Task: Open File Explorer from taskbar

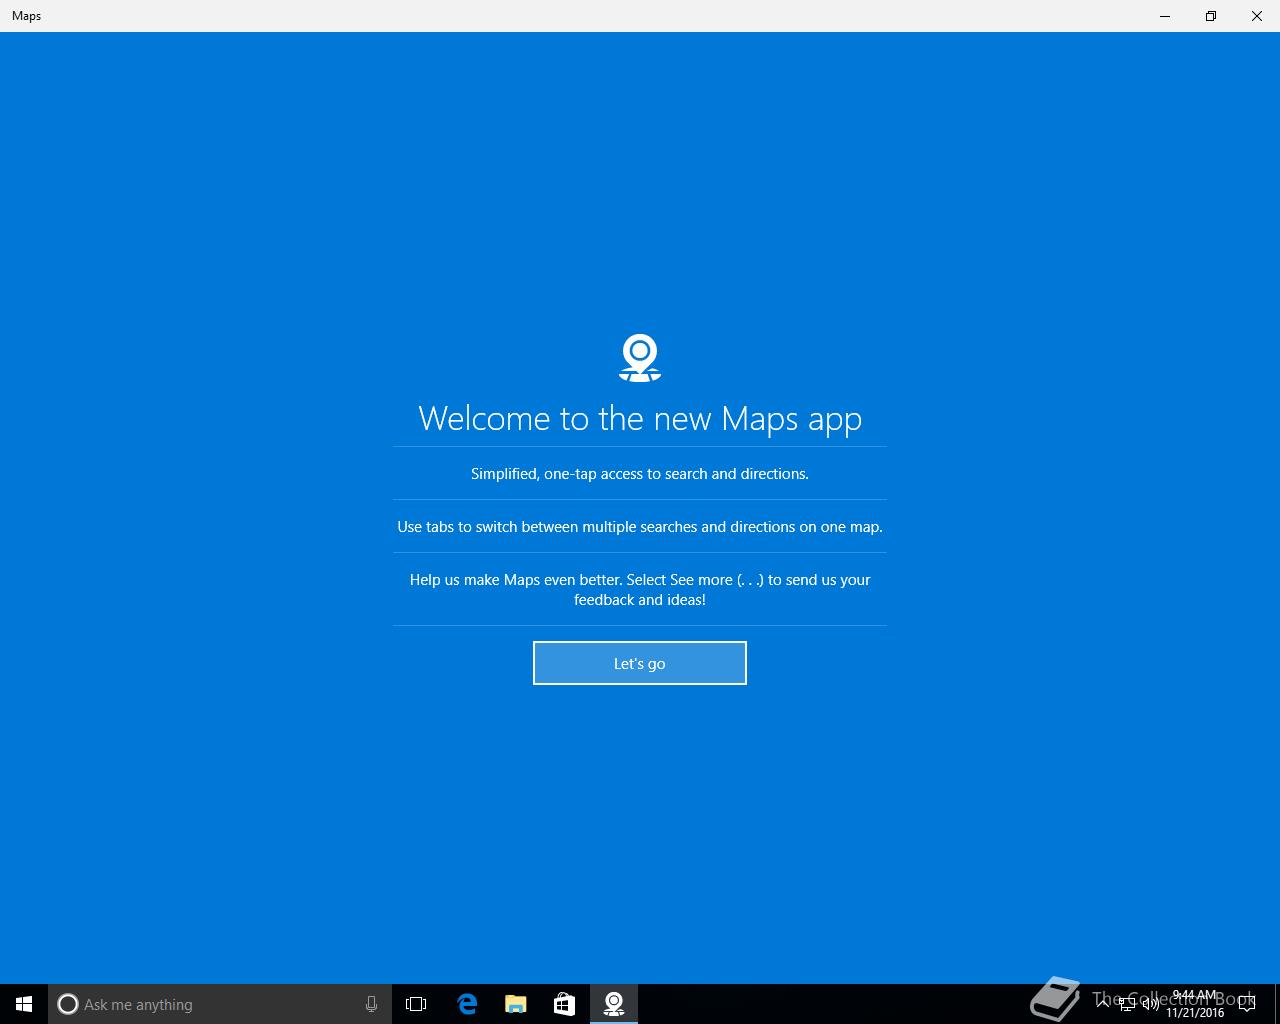Action: point(516,1004)
